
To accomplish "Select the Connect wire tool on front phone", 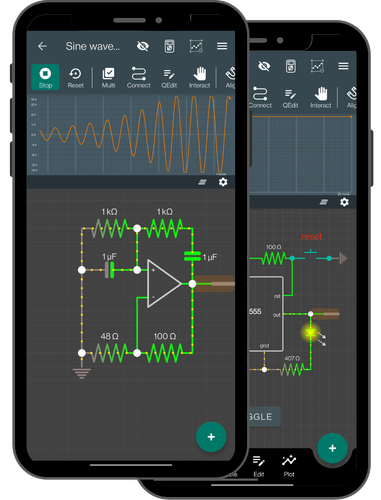I will [x=138, y=78].
